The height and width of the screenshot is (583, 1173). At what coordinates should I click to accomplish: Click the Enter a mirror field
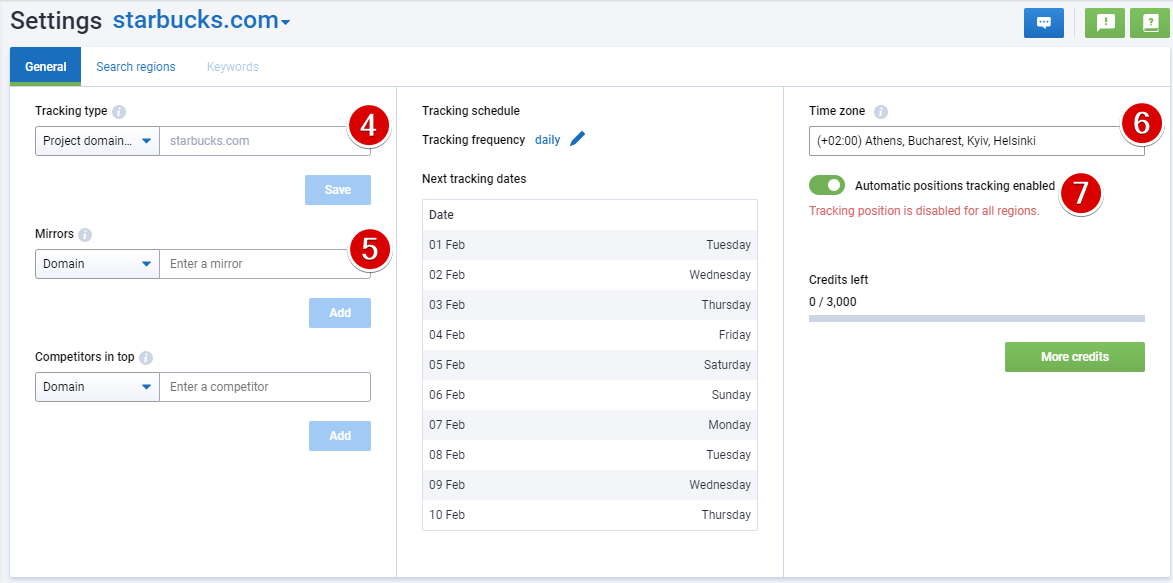[265, 263]
